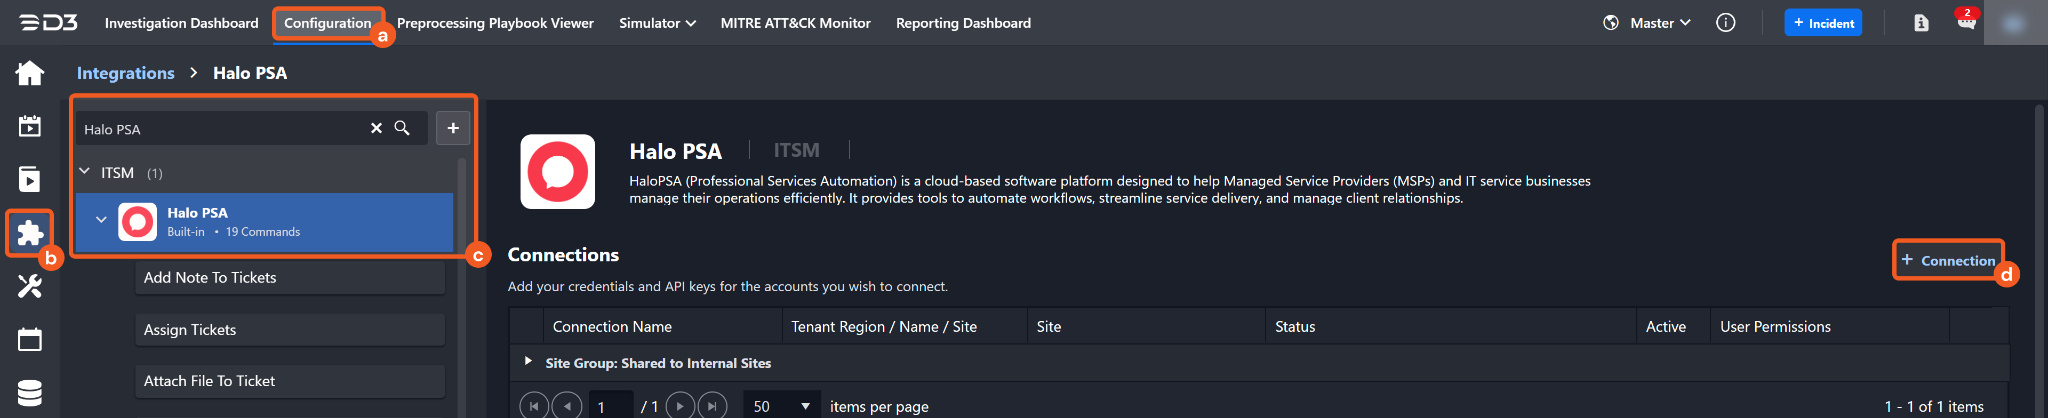Screen dimensions: 2048x418
Task: Click the search magnifier icon
Action: click(x=402, y=128)
